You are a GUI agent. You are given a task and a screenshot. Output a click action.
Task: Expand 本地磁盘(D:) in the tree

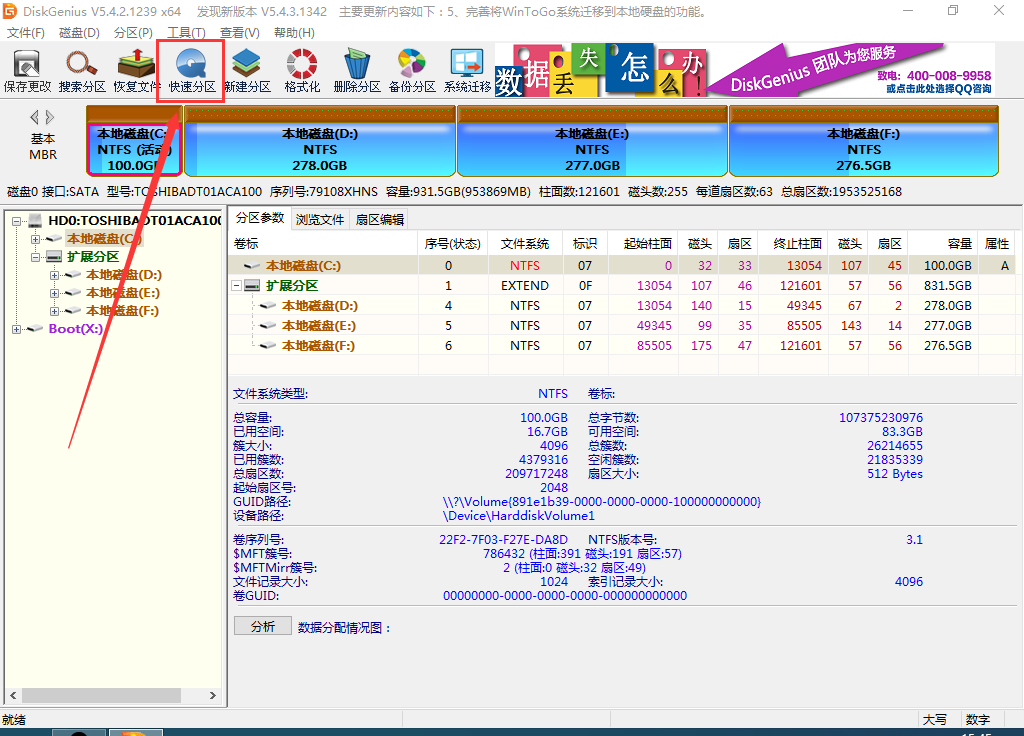pos(54,275)
